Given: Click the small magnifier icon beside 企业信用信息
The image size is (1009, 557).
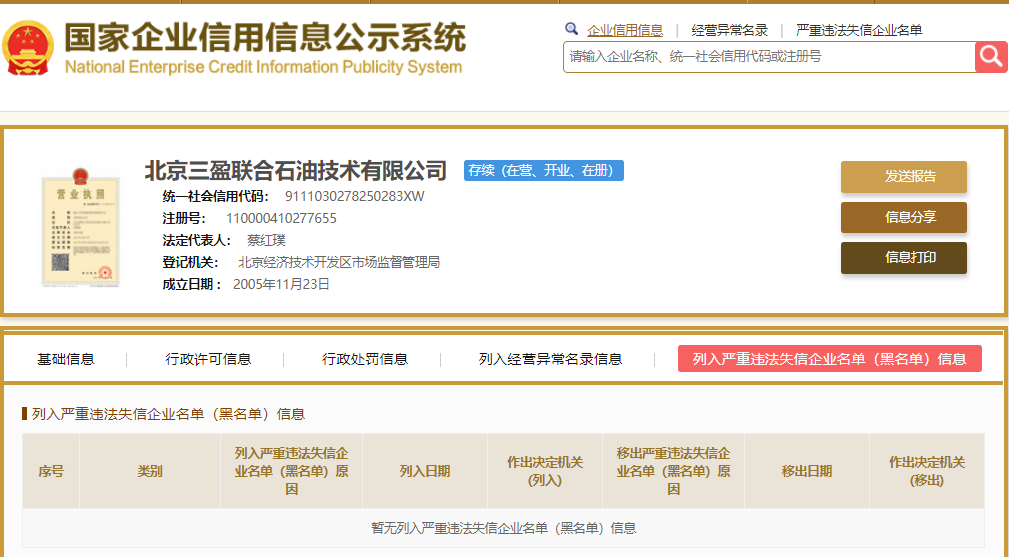Looking at the screenshot, I should click(x=571, y=29).
